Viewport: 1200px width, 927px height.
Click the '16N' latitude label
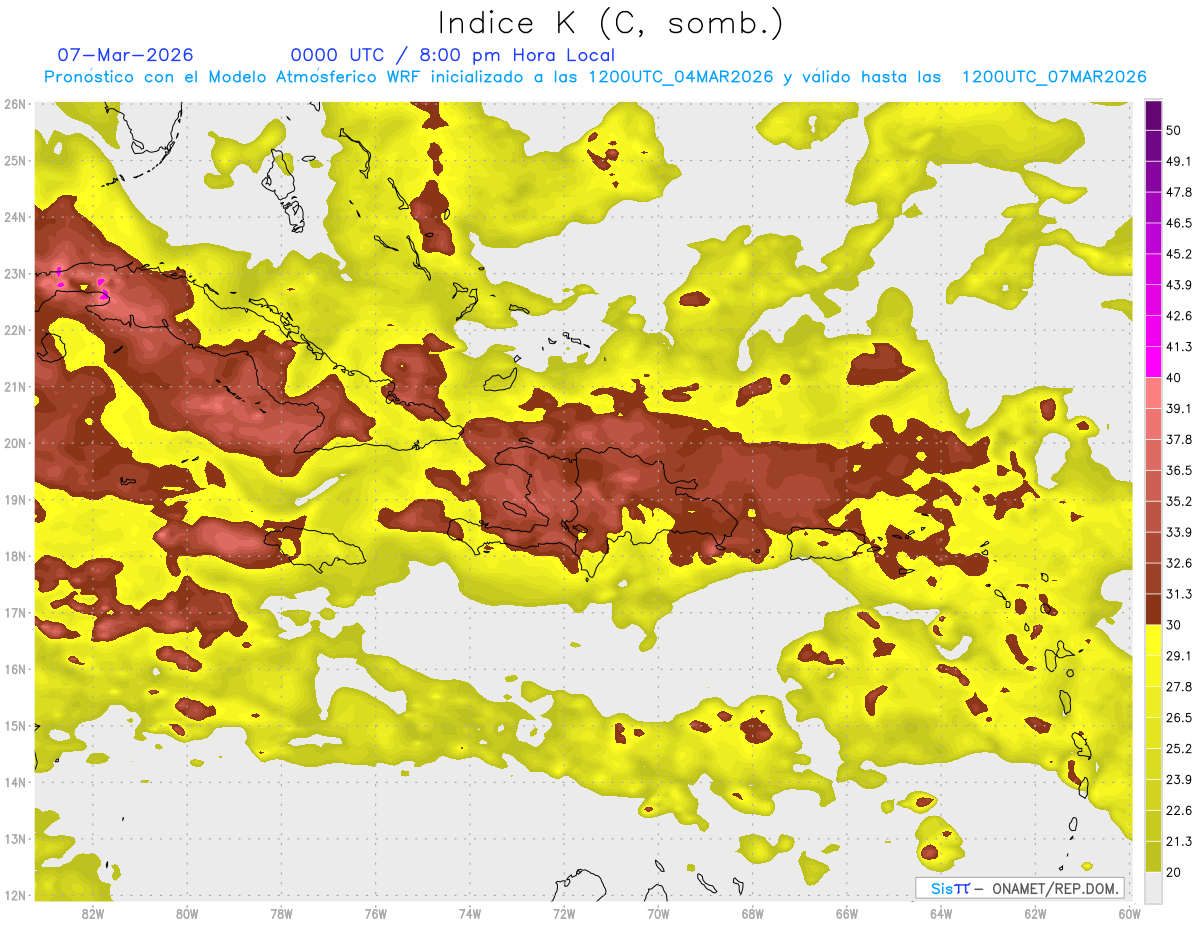pyautogui.click(x=15, y=669)
